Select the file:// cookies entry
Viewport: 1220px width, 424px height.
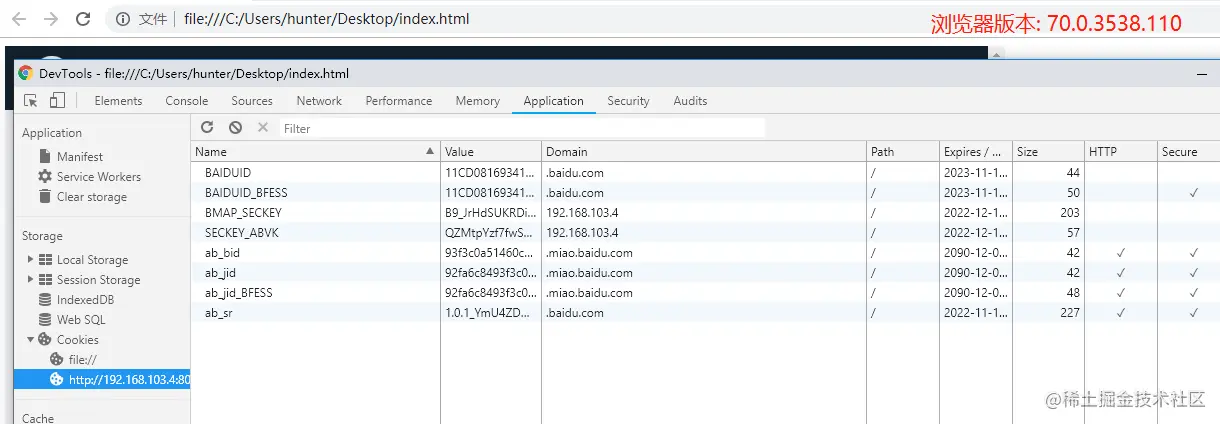click(x=82, y=360)
